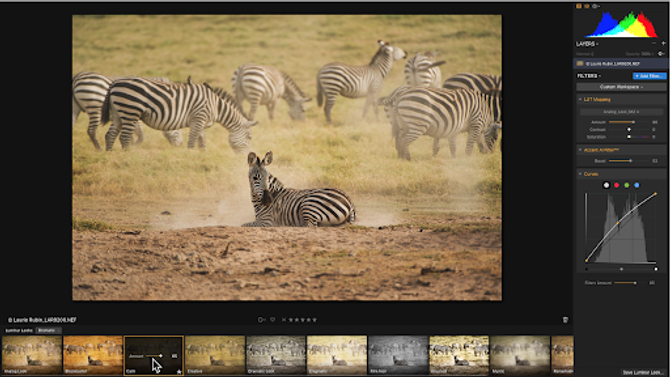Click the curve's top-right white point
The width and height of the screenshot is (670, 377).
(656, 194)
